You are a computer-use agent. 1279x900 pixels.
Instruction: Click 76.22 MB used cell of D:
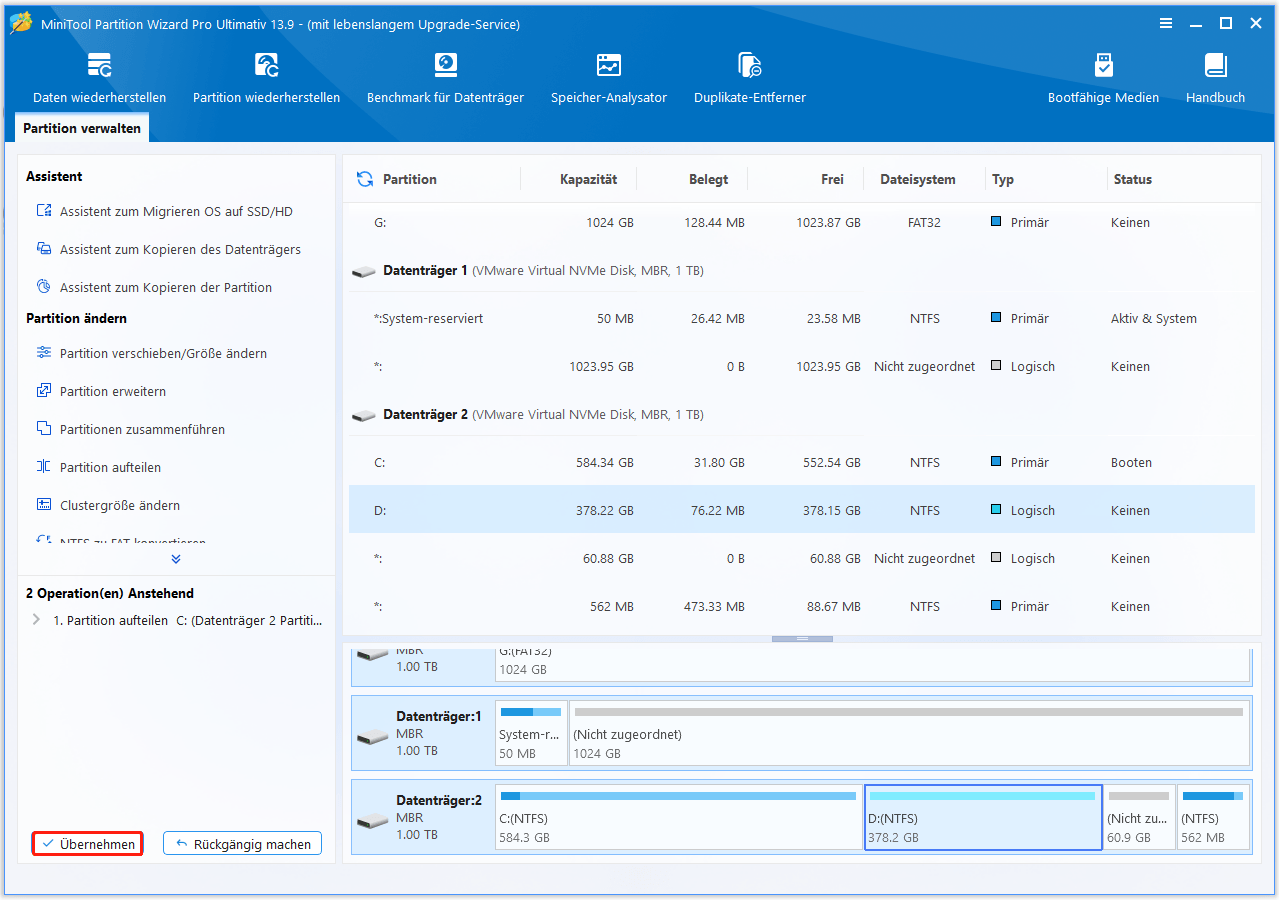716,511
